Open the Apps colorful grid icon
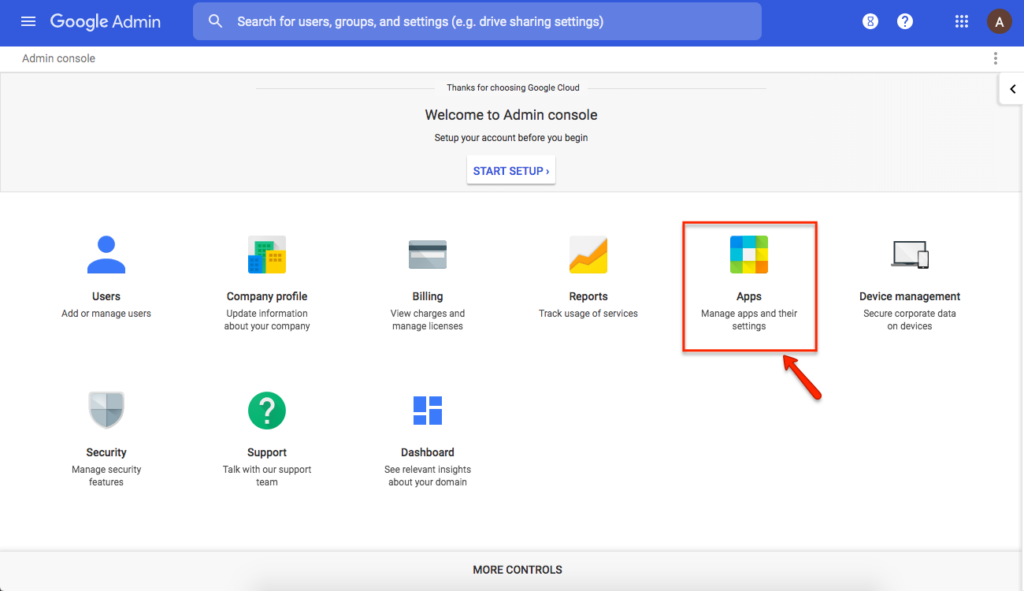 click(x=748, y=255)
